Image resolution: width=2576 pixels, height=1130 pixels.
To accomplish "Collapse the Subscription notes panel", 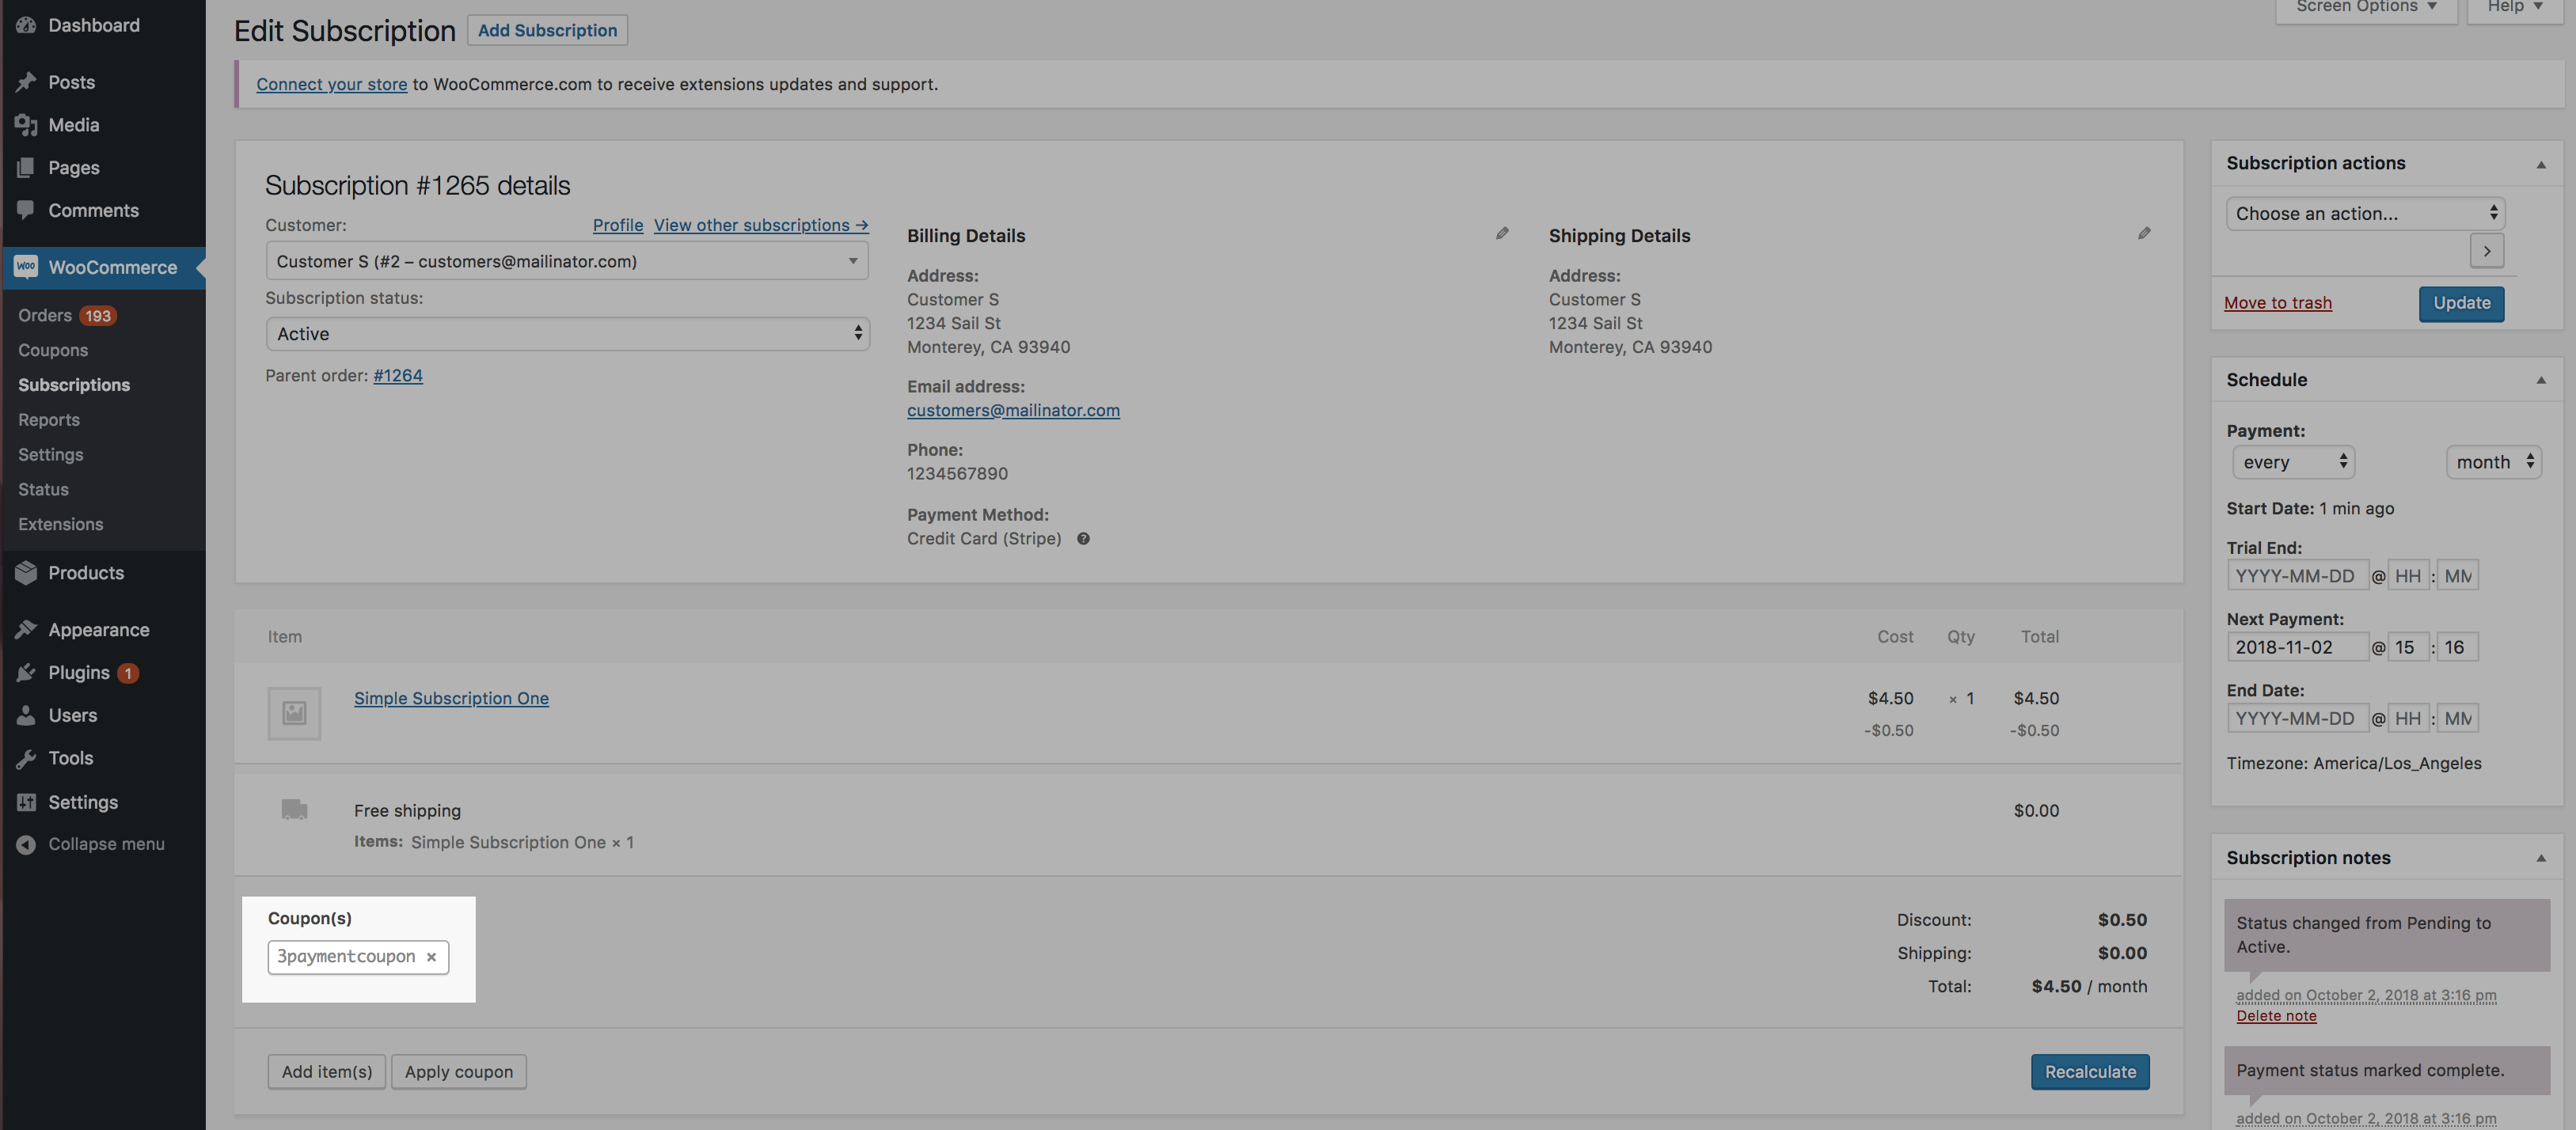I will (2541, 858).
